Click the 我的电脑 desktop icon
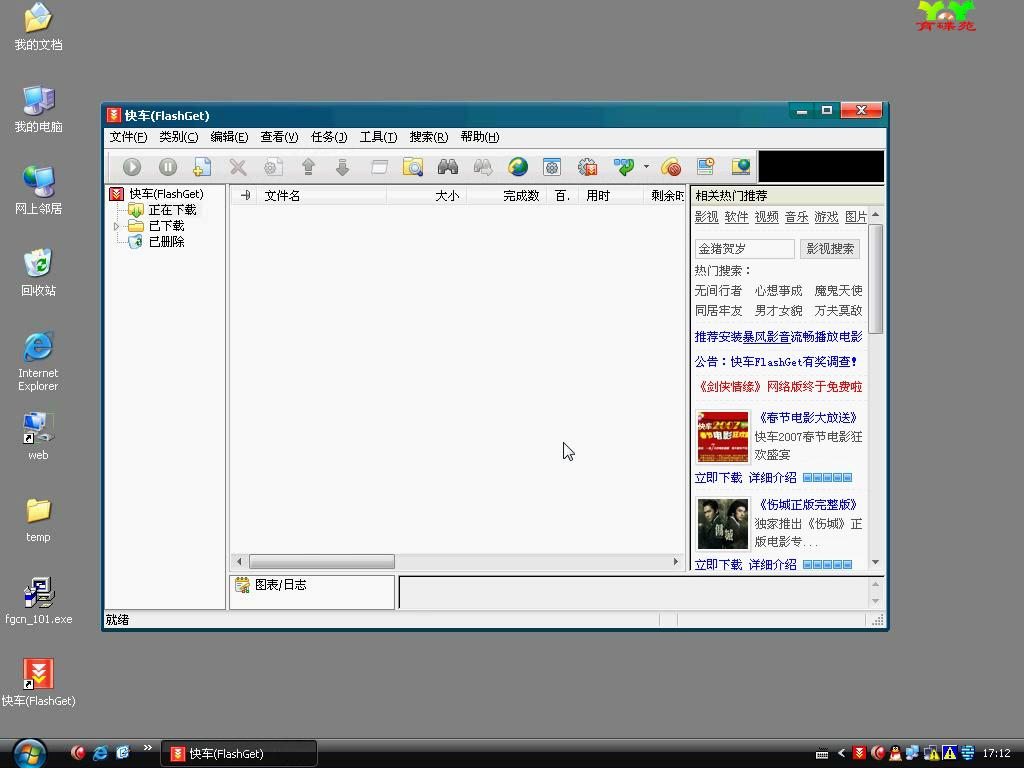 (39, 110)
